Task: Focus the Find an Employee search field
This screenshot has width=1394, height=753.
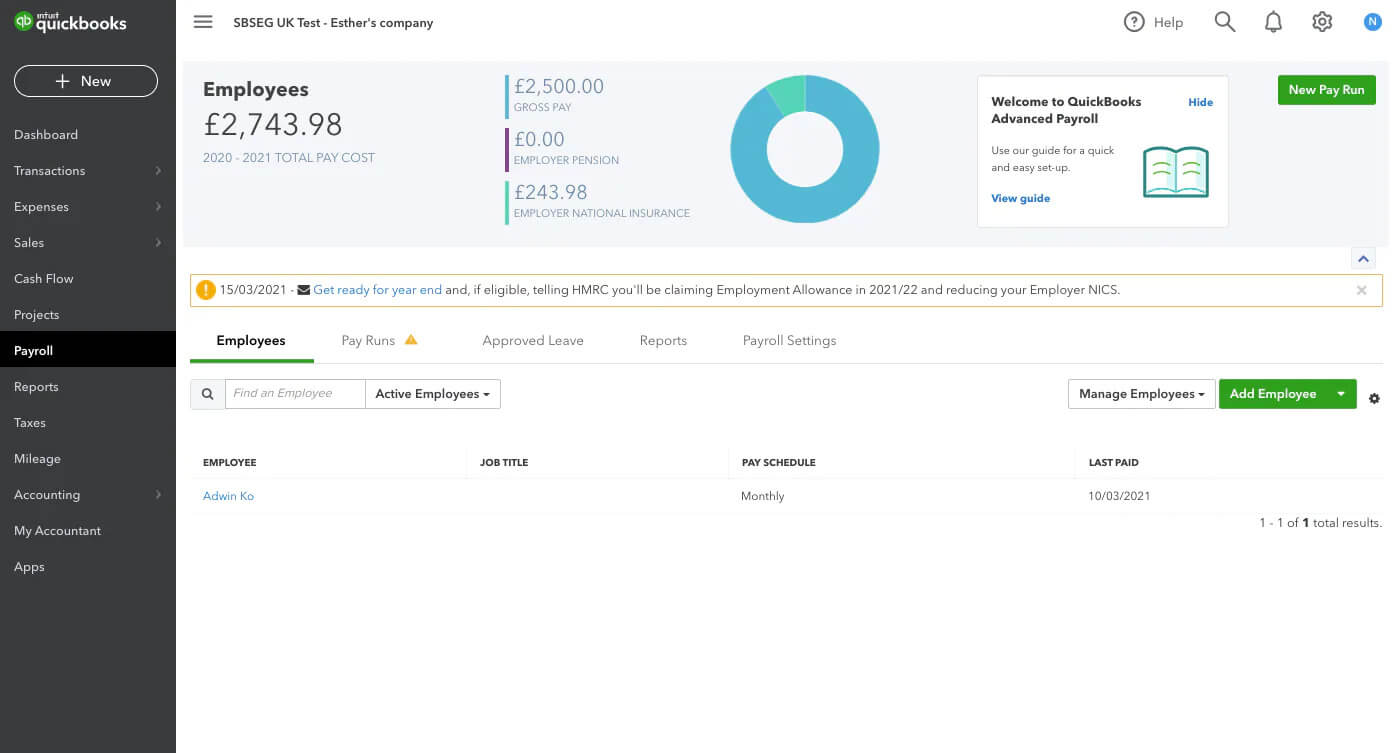Action: (x=295, y=394)
